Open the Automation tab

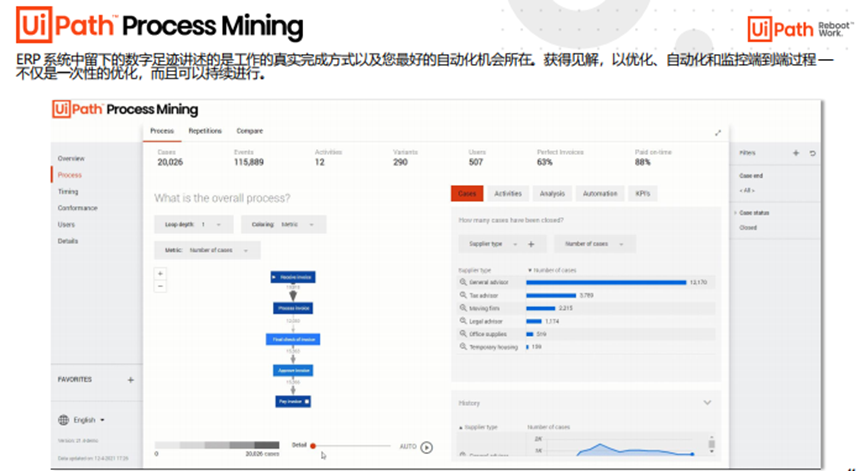[x=600, y=193]
